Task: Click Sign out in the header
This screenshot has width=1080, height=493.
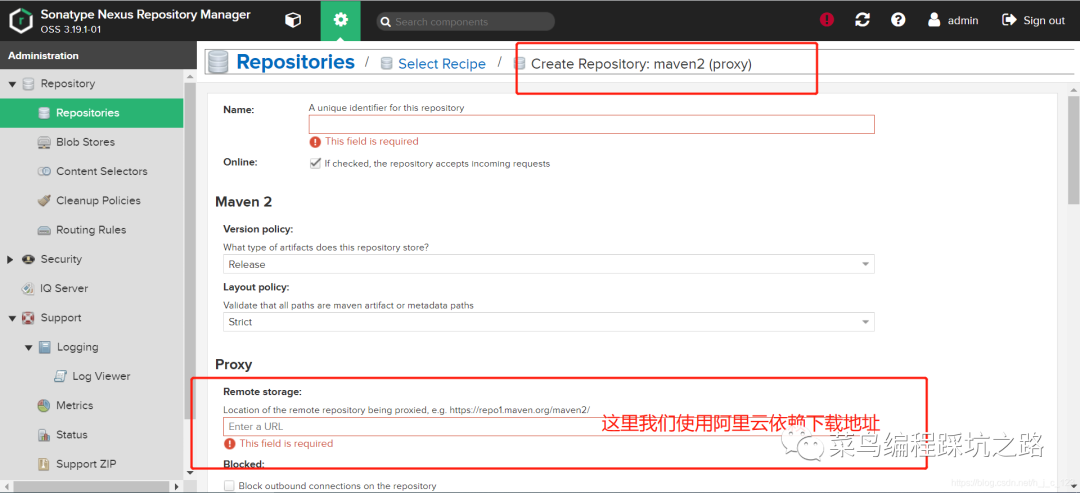Action: click(1033, 20)
